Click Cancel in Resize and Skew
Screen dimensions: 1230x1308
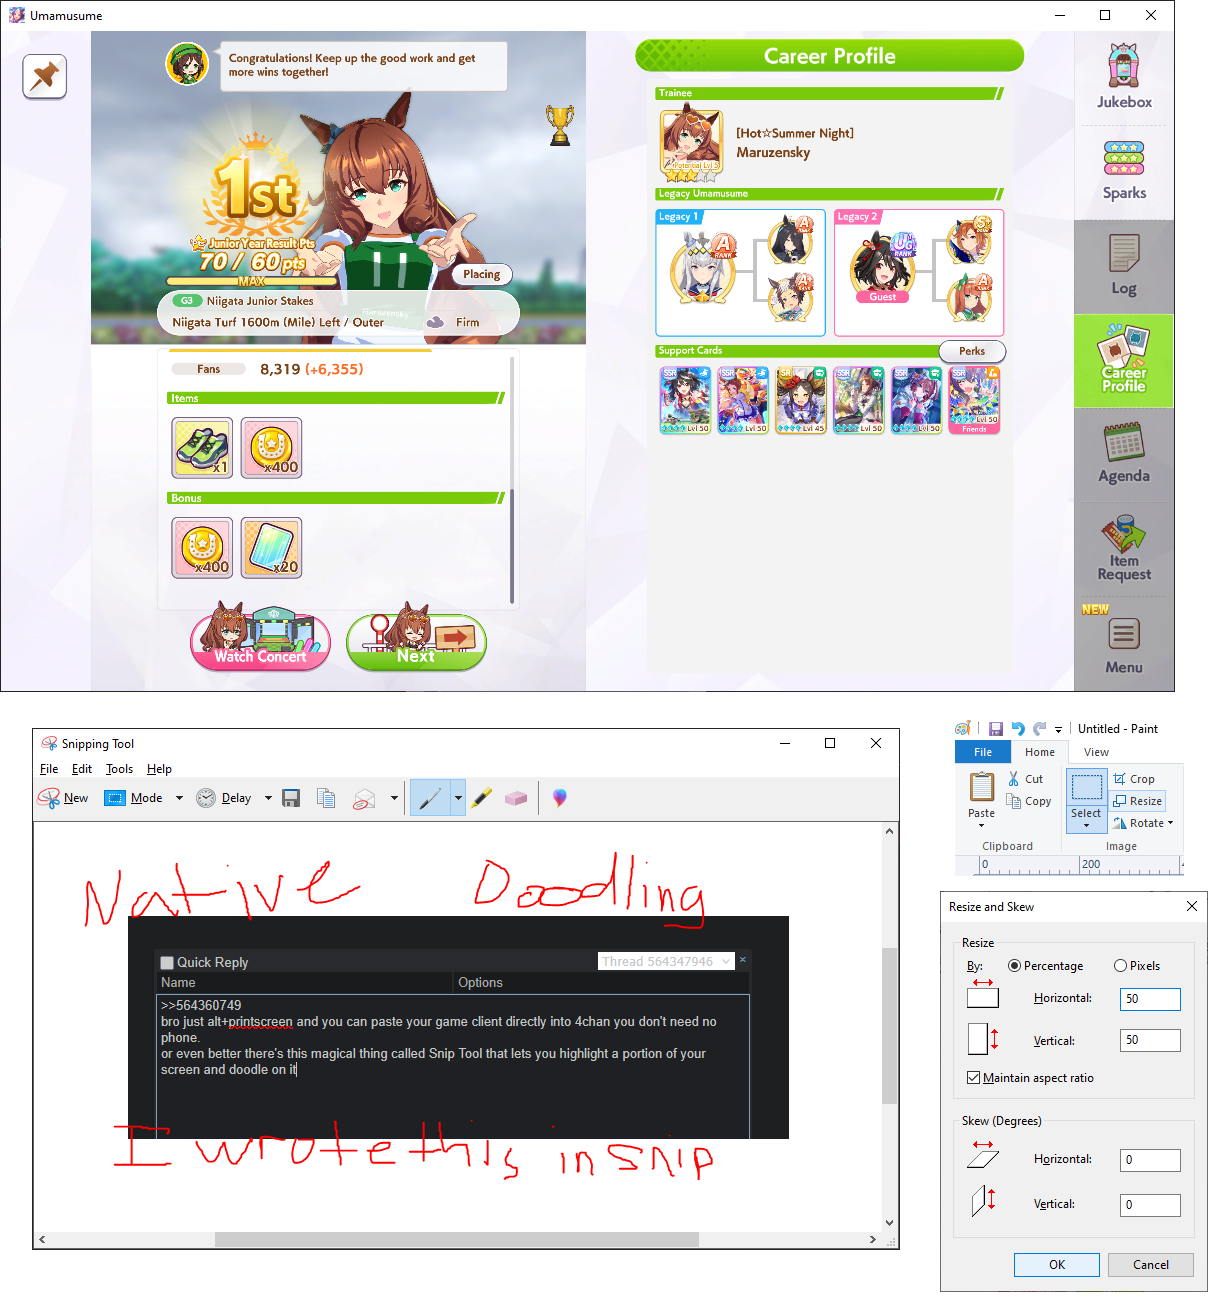tap(1151, 1265)
